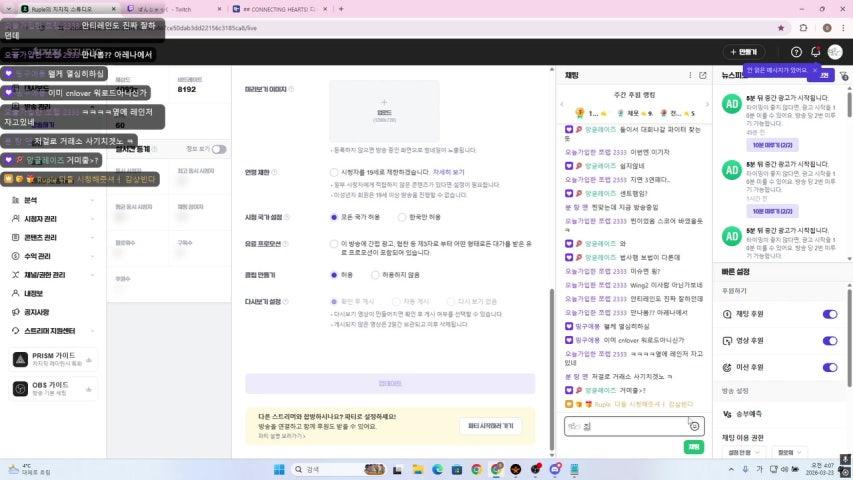Show next weekly donation ranking arrow

click(x=707, y=104)
